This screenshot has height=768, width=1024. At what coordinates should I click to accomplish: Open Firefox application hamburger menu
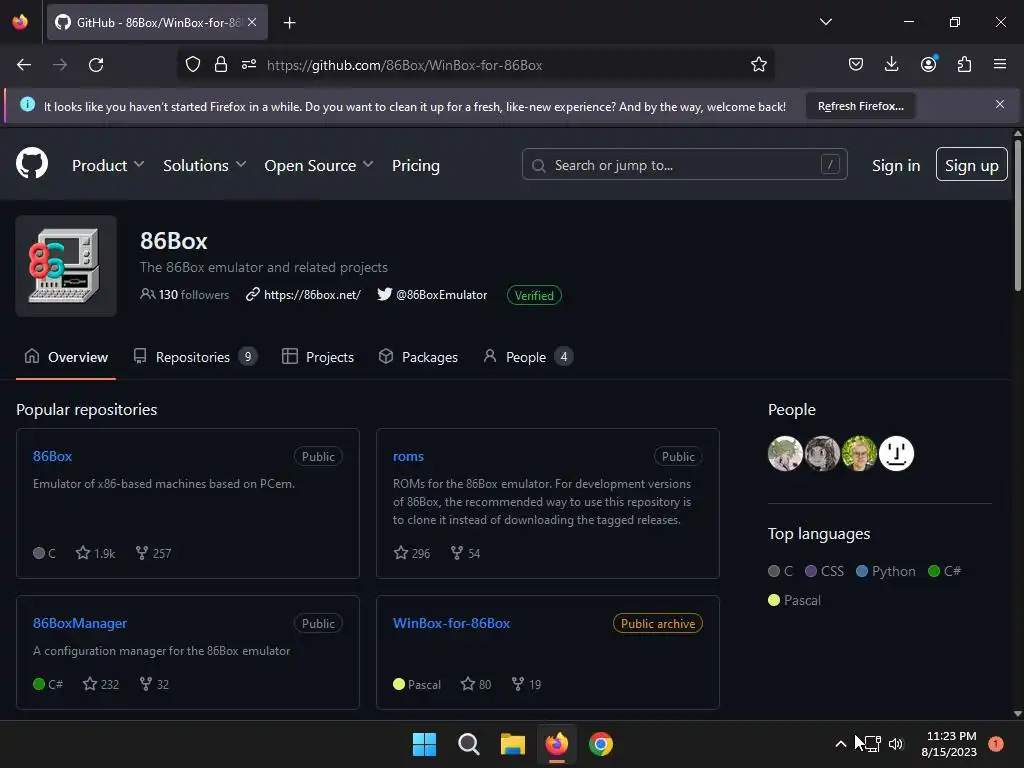click(1000, 65)
